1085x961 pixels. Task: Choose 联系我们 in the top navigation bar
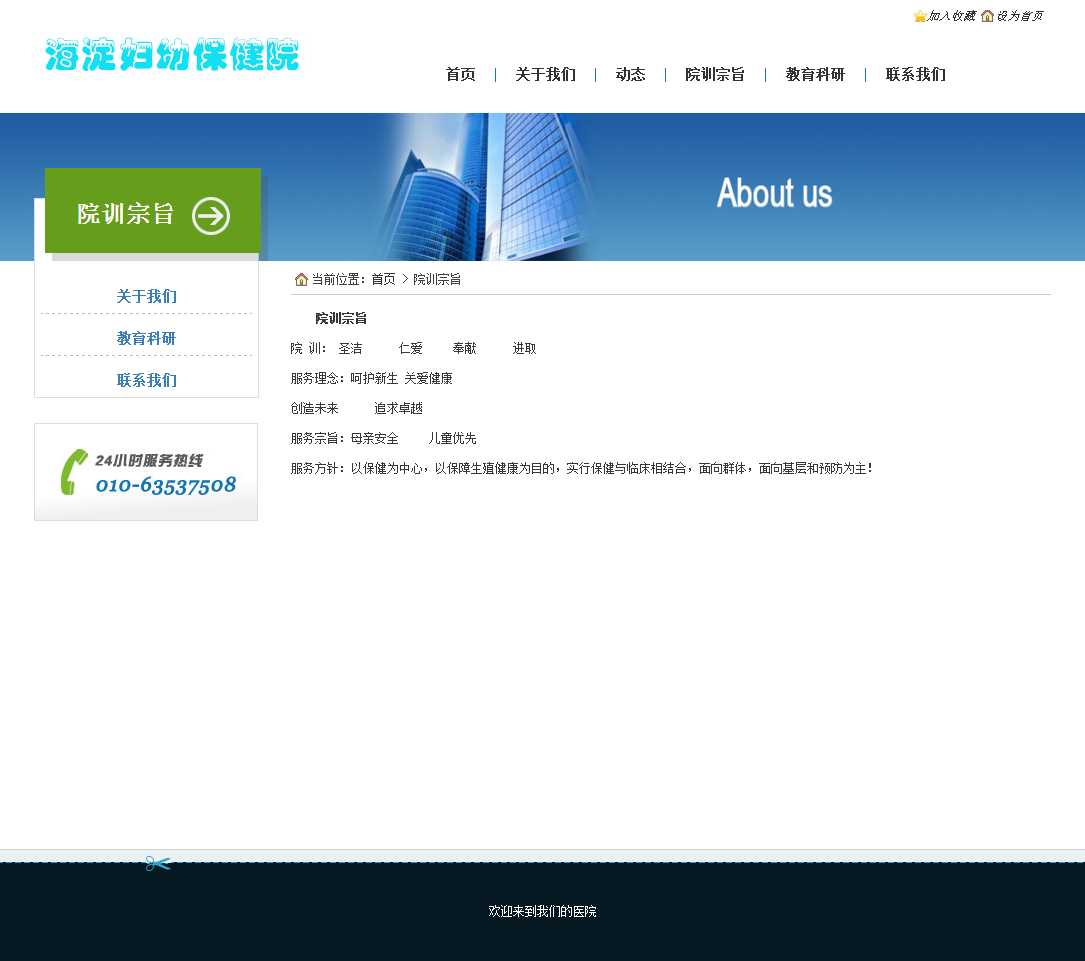(915, 75)
